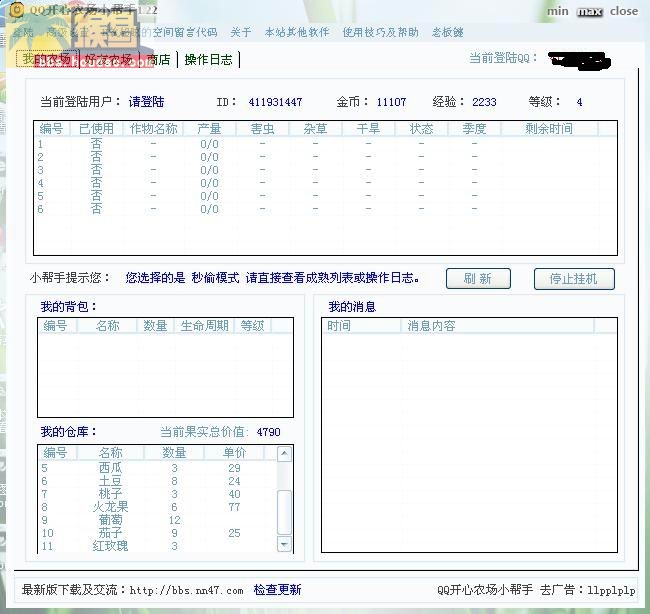Viewport: 650px width, 614px height.
Task: Click the 剩余时间 column header
Action: coord(549,129)
